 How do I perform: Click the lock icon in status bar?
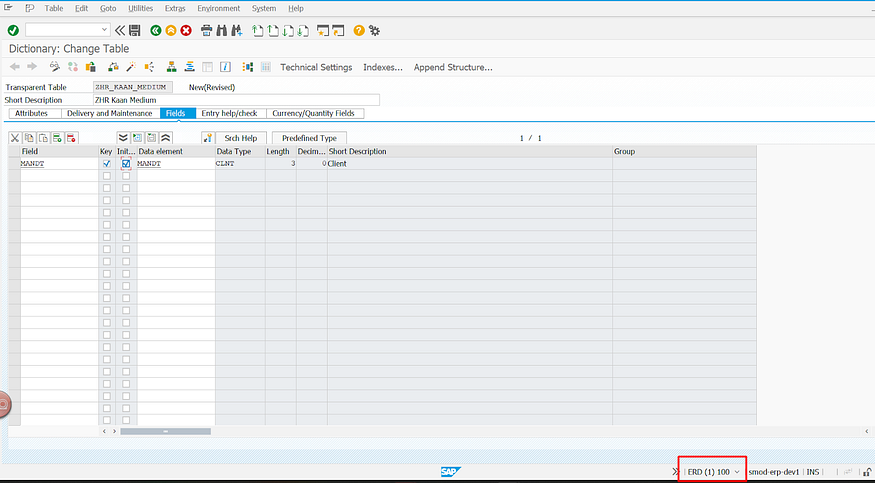868,472
